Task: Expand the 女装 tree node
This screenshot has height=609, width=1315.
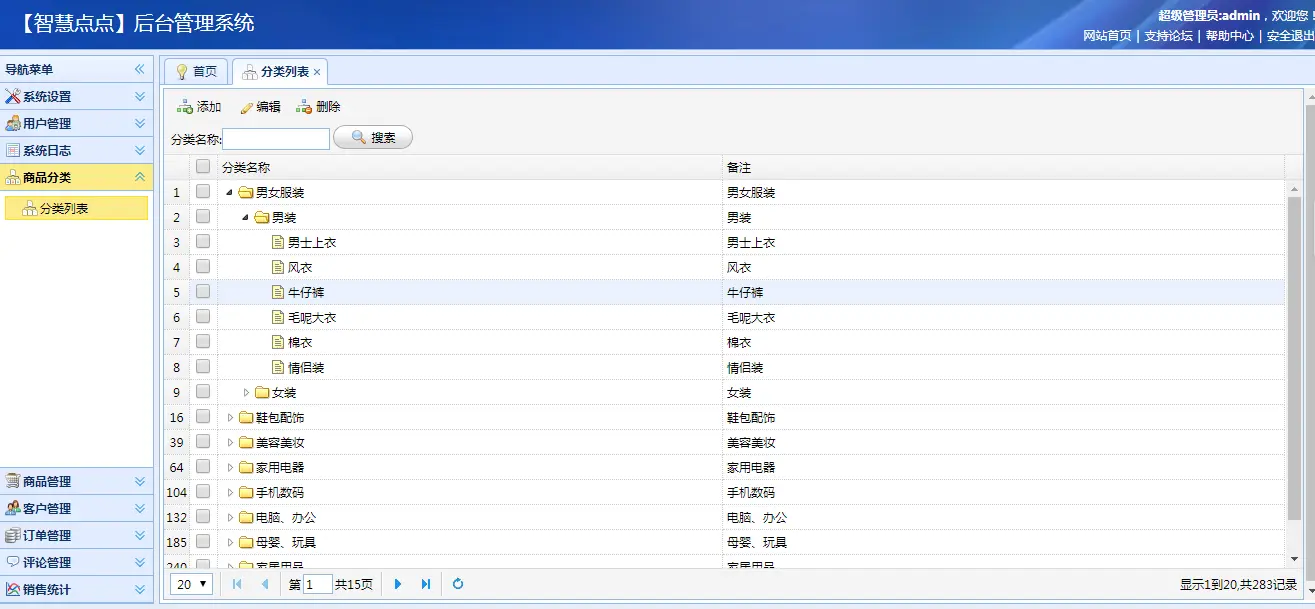Action: [246, 392]
